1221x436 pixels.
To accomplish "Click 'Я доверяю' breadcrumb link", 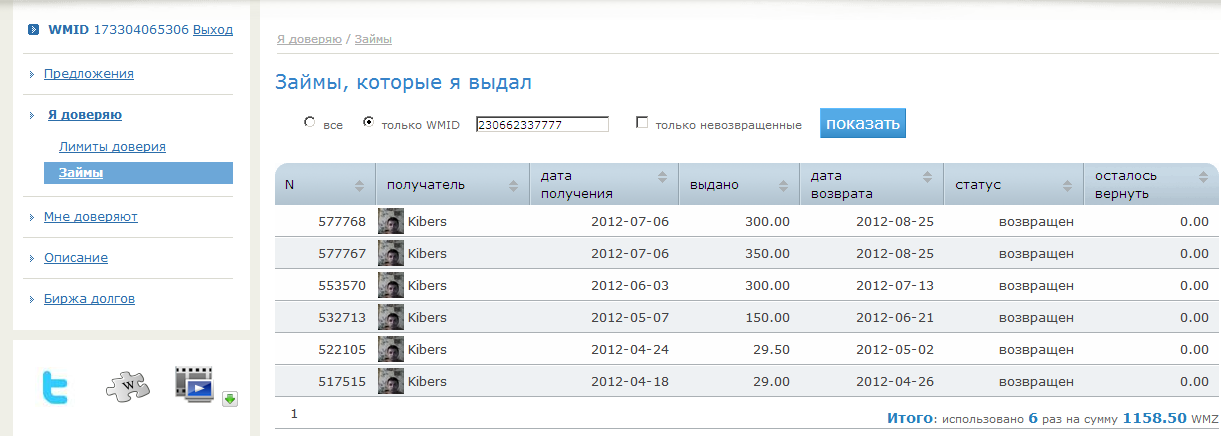I will [309, 39].
